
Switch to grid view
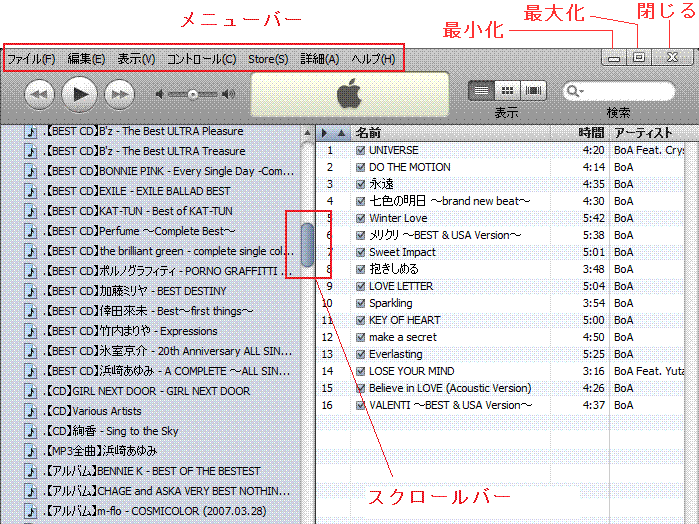[507, 91]
